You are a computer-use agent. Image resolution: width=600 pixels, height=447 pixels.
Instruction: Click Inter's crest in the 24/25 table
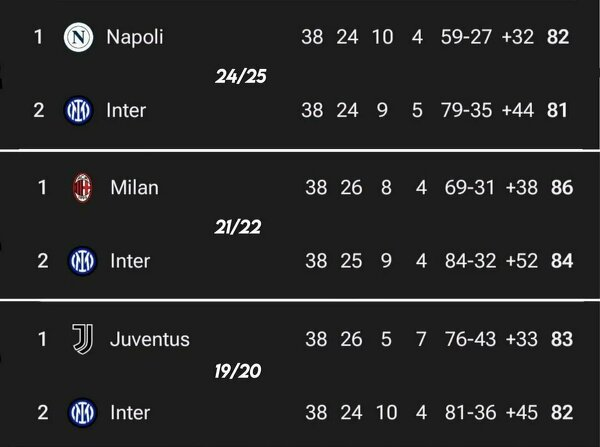(78, 110)
